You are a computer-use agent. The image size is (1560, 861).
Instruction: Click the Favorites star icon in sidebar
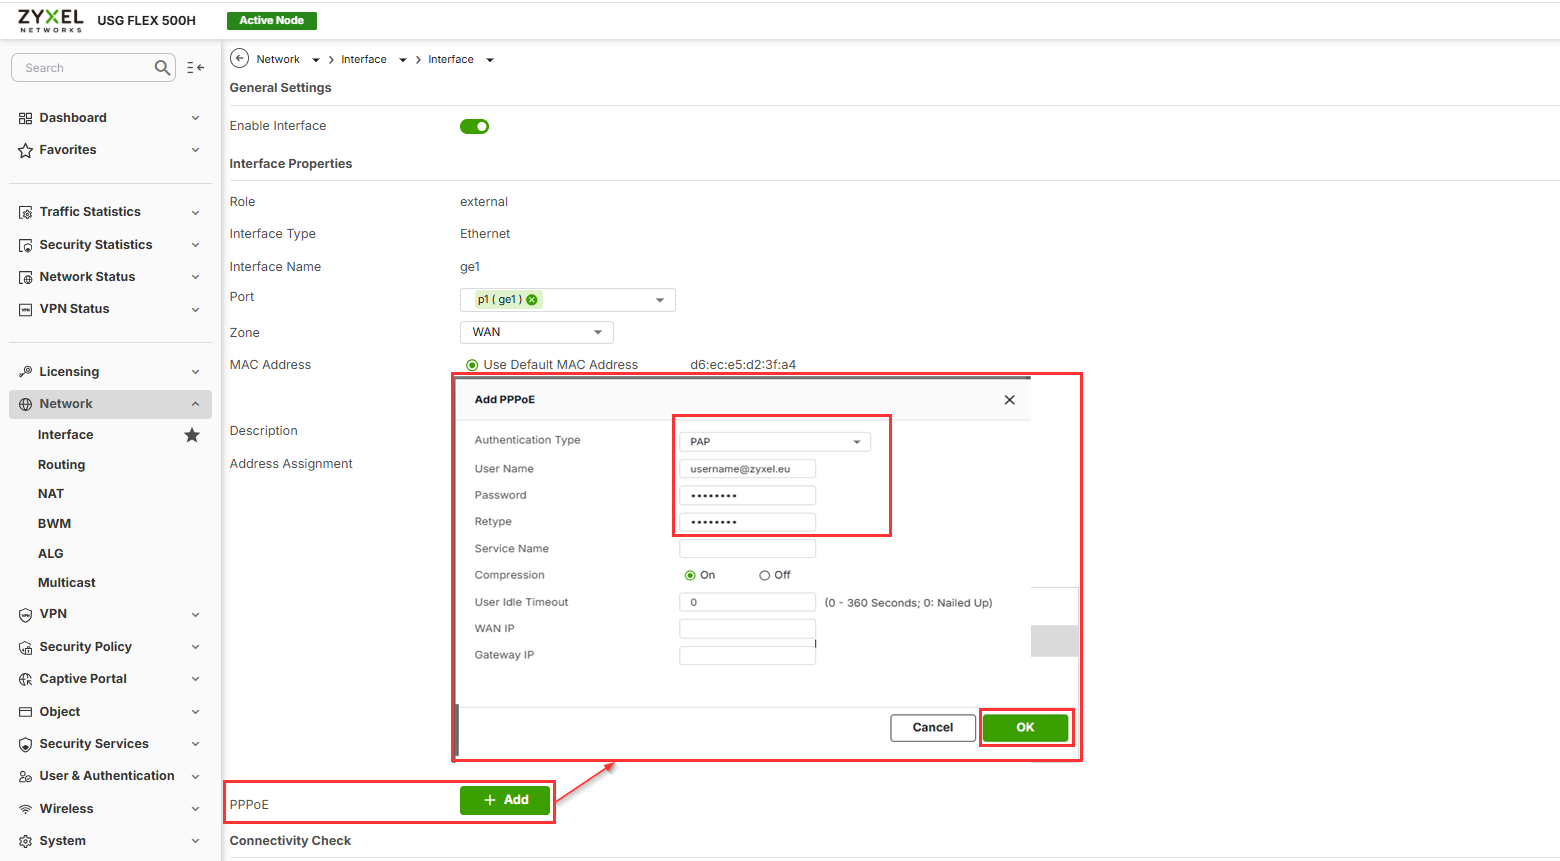tap(23, 150)
